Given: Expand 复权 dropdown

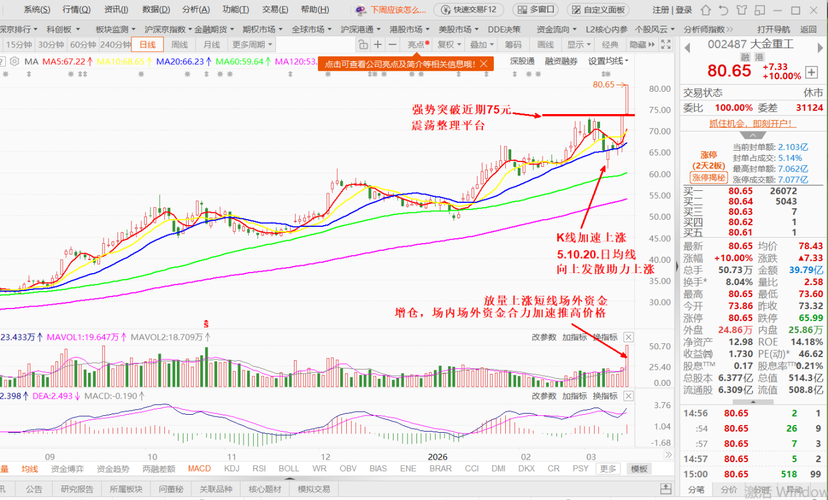Looking at the screenshot, I should (x=449, y=45).
